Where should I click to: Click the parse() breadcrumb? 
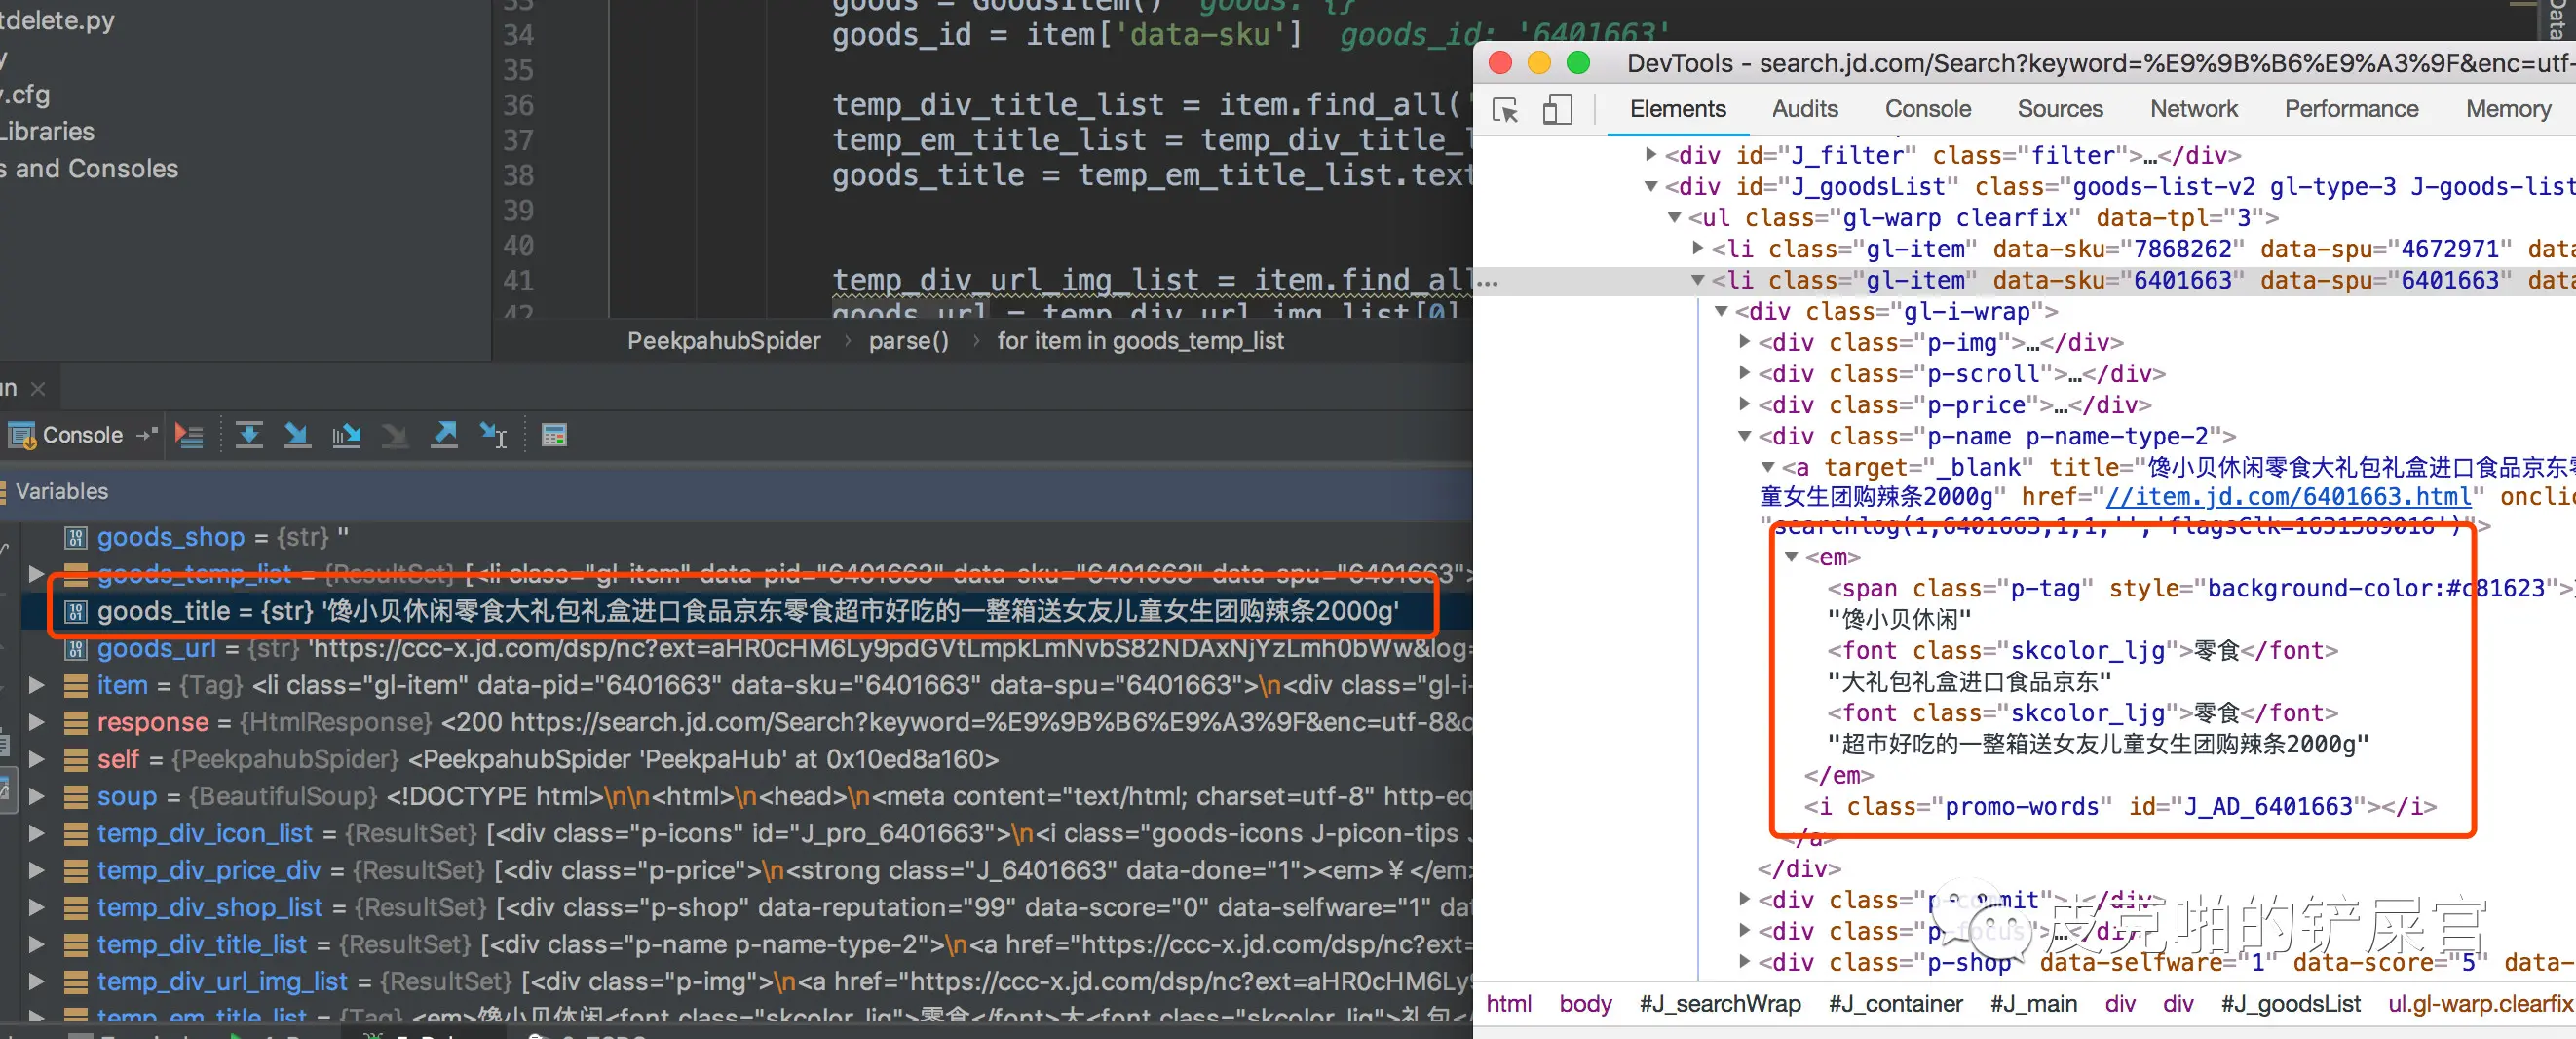(x=908, y=341)
